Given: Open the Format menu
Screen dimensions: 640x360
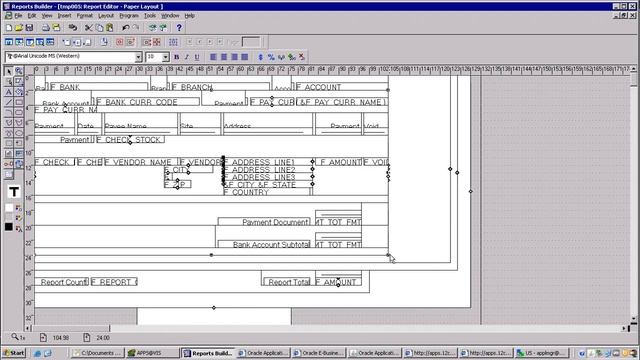Looking at the screenshot, I should pyautogui.click(x=84, y=16).
